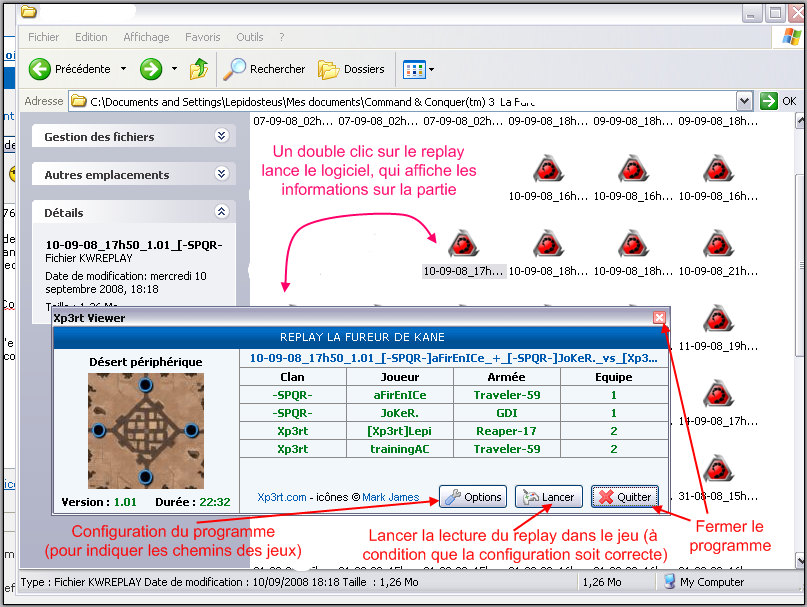Open the forward history dropdown arrow
This screenshot has width=807, height=607.
[x=174, y=68]
